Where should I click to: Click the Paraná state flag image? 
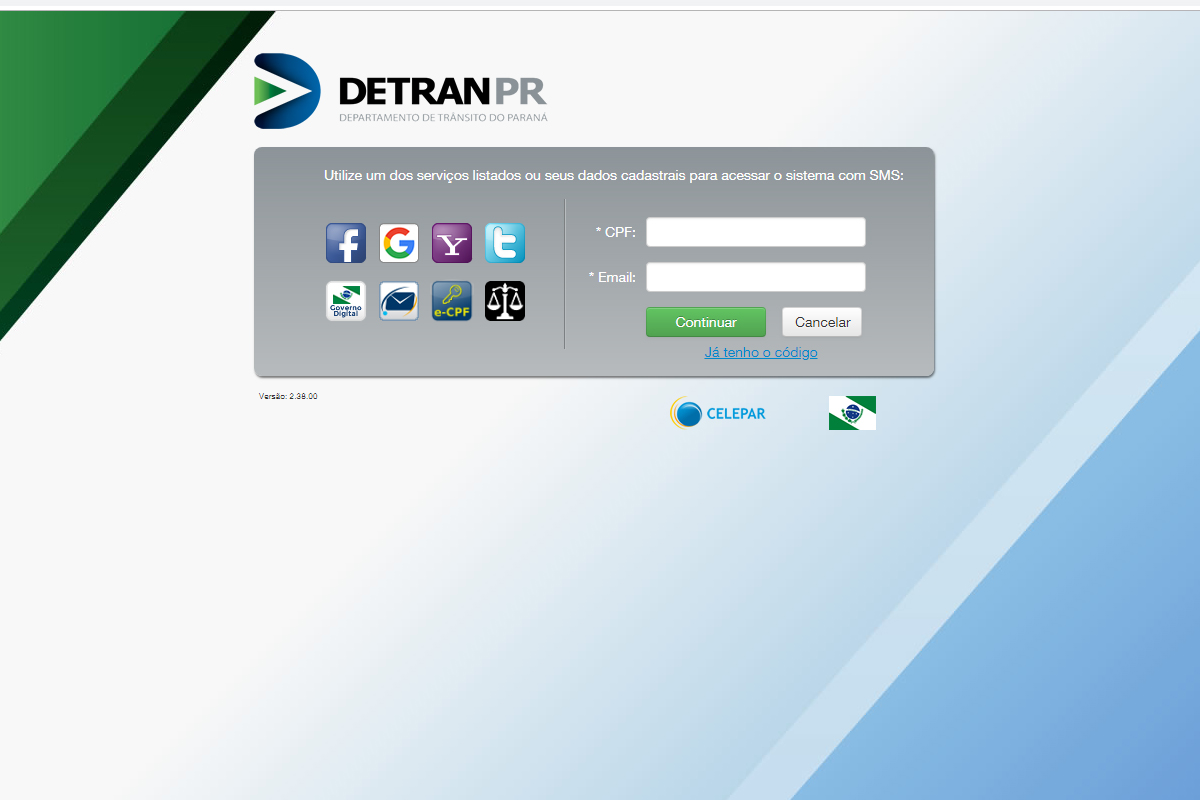pos(852,413)
